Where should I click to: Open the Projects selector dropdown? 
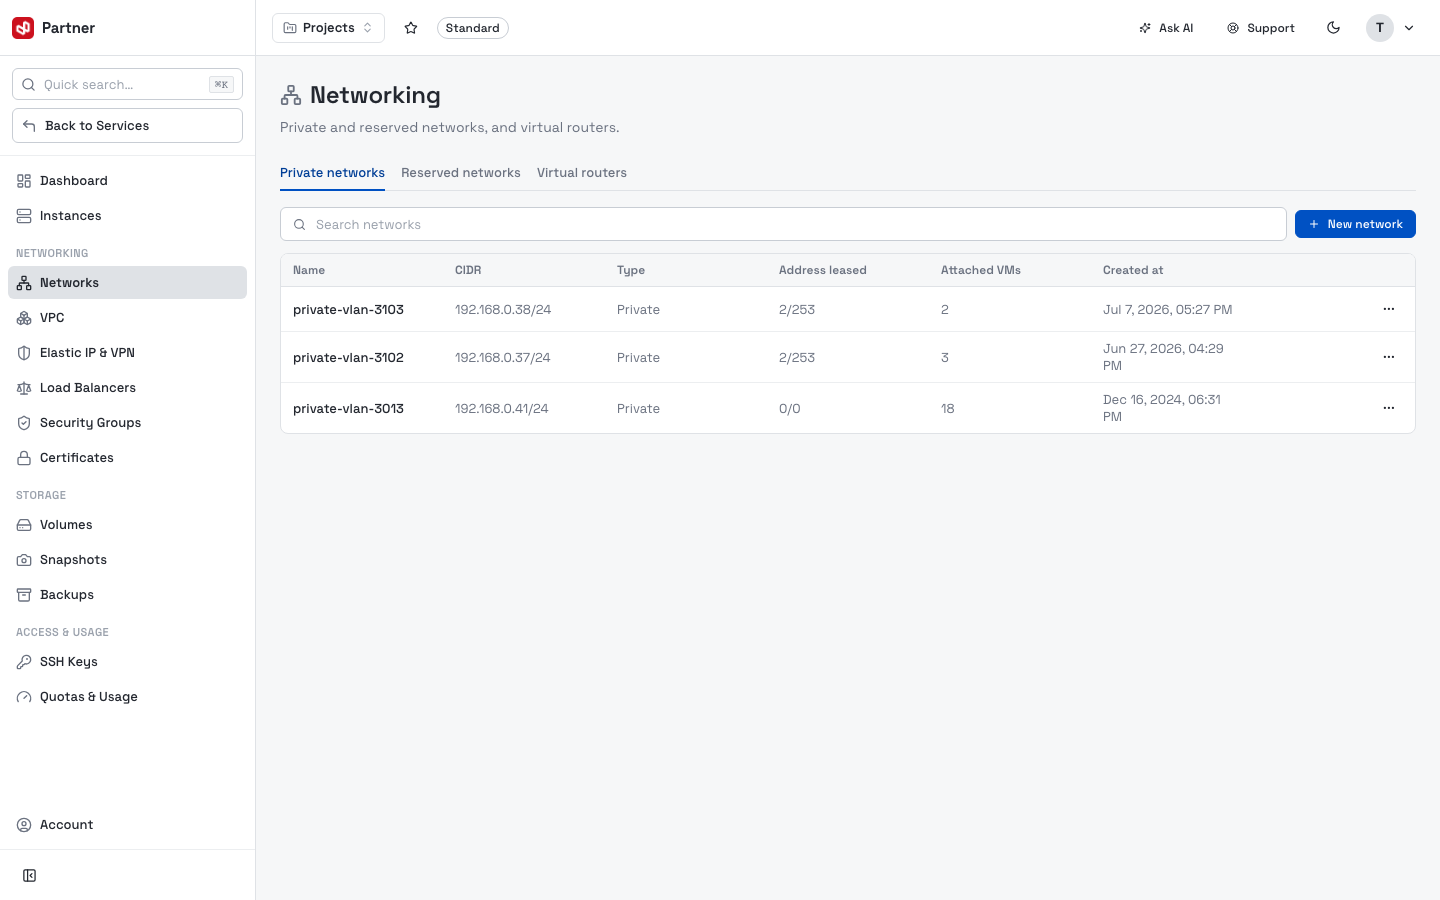pyautogui.click(x=328, y=28)
